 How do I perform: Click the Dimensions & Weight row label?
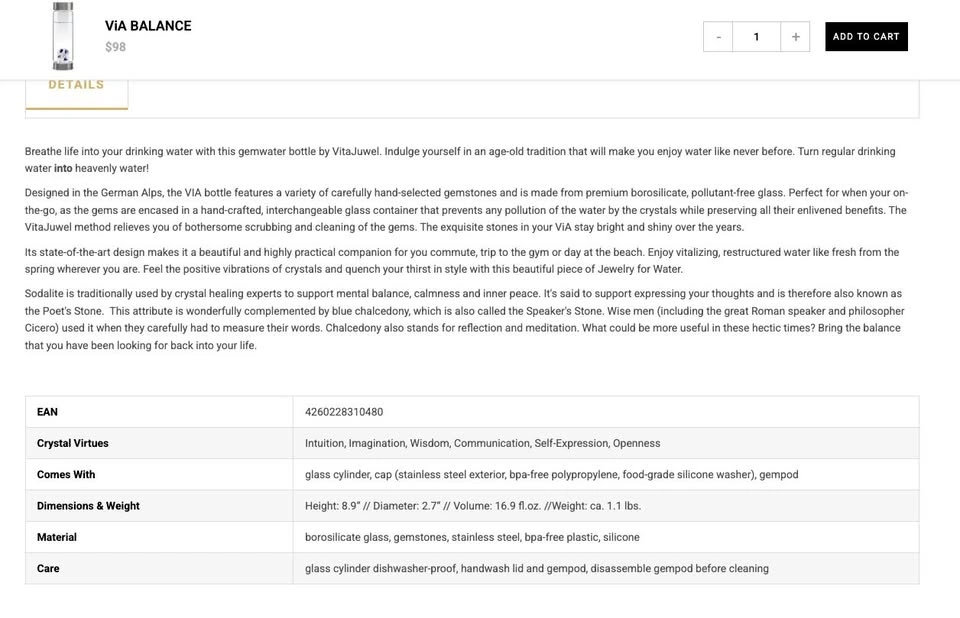pos(88,506)
